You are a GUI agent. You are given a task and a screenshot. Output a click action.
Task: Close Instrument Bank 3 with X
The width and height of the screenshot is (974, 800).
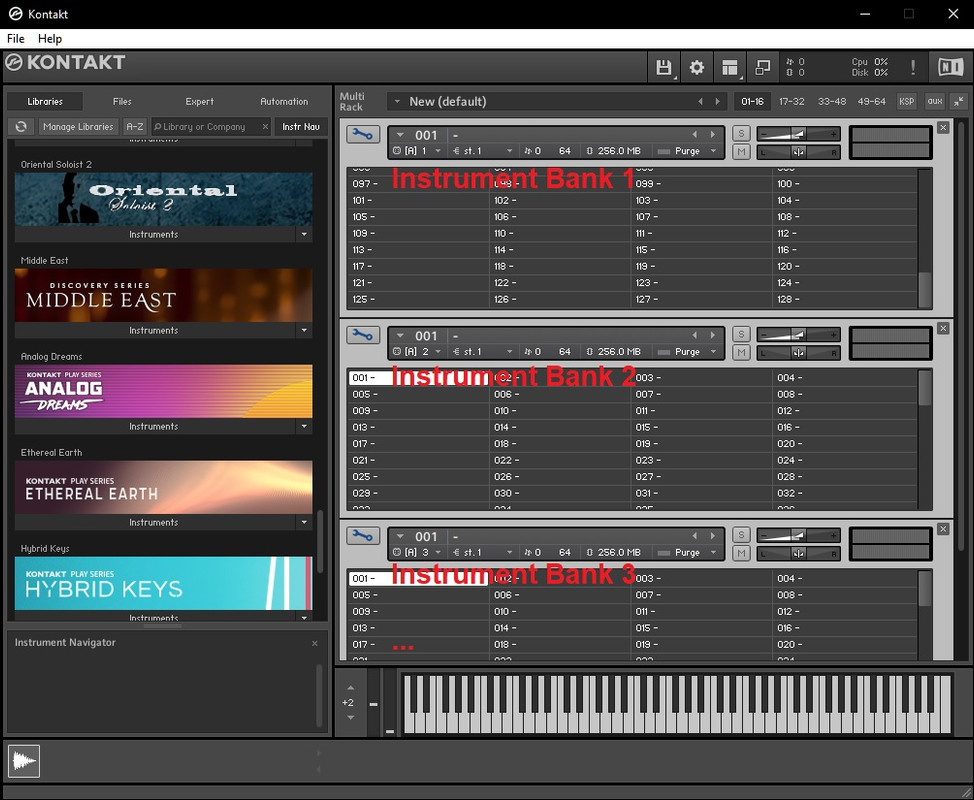(x=943, y=529)
